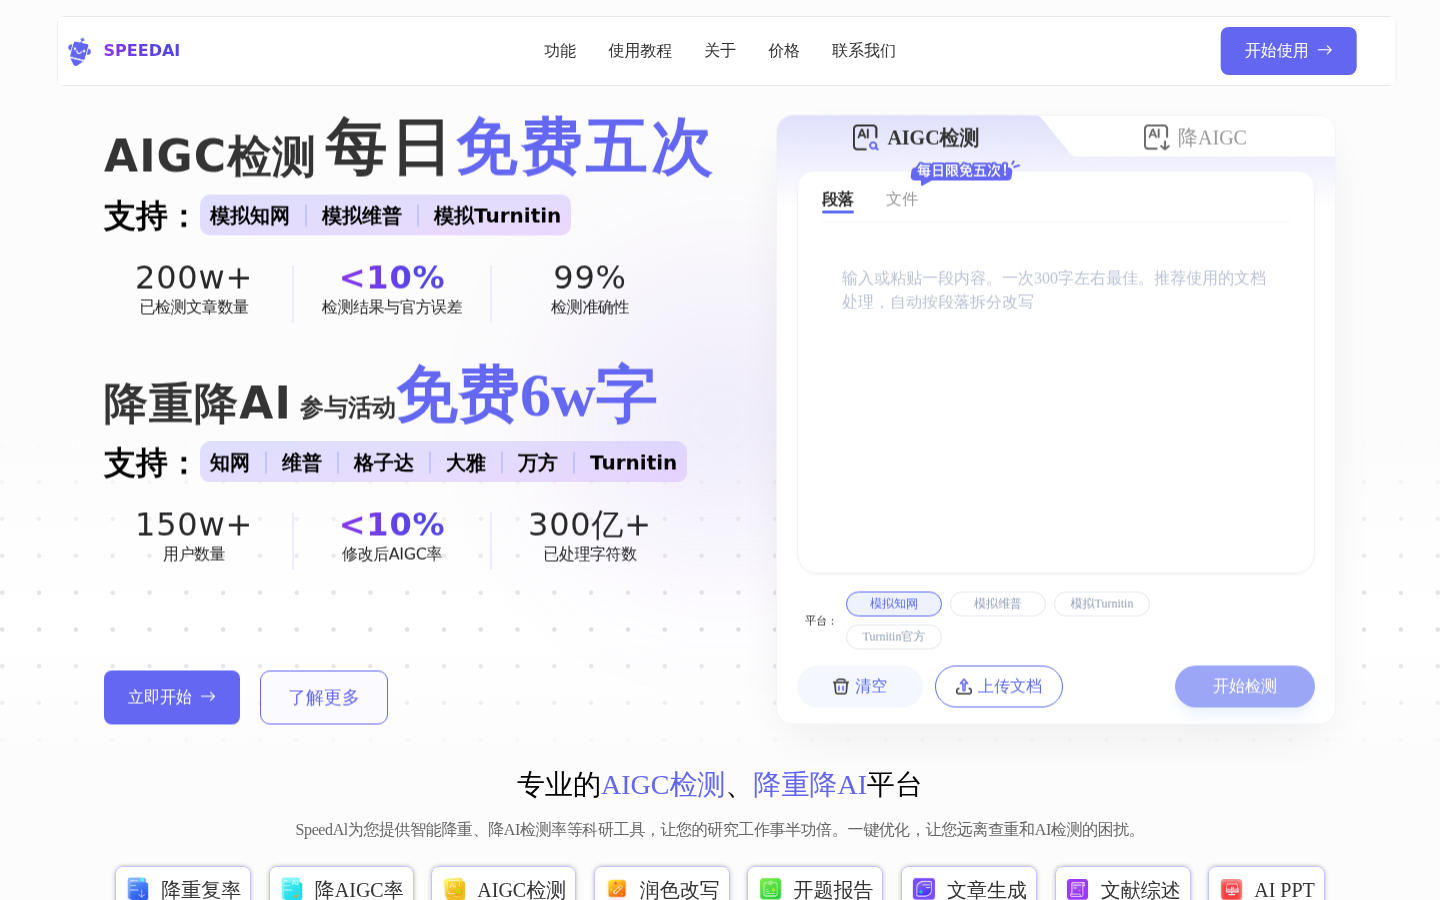Click the 大雅 supported platform label
Screen dimensions: 1440x900
[x=466, y=463]
